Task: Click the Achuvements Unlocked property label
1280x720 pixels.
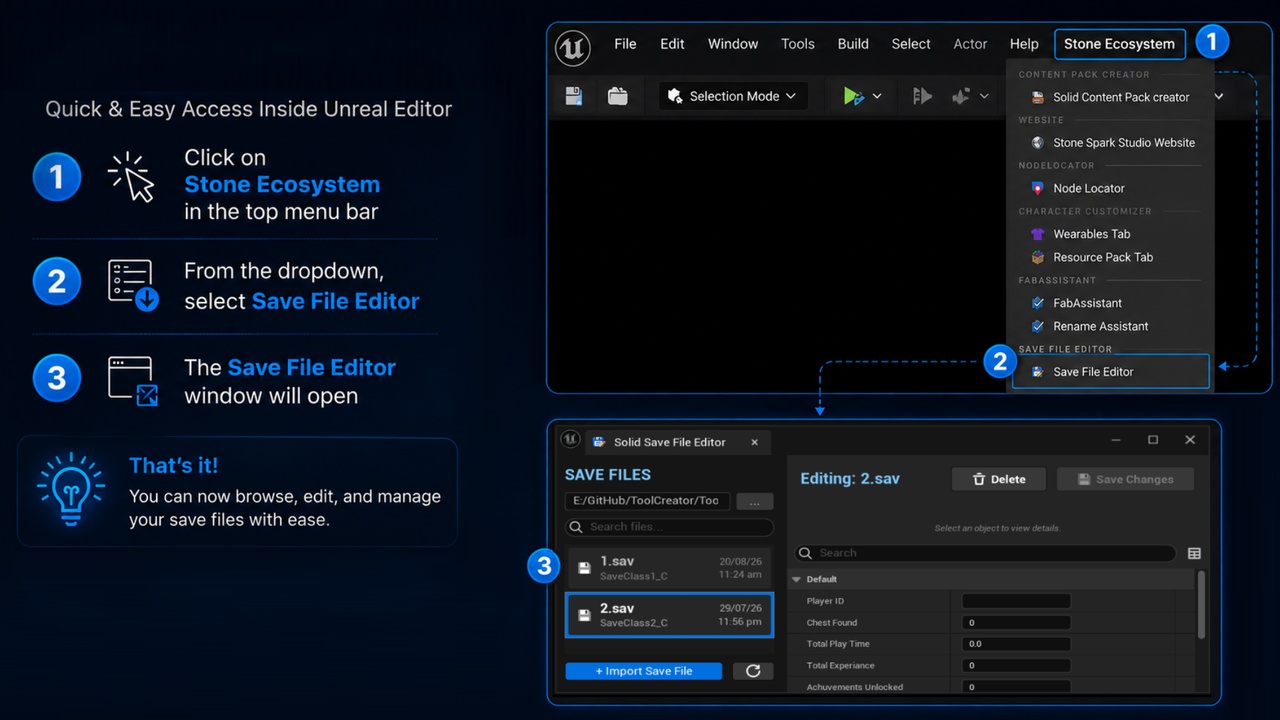Action: tap(855, 687)
